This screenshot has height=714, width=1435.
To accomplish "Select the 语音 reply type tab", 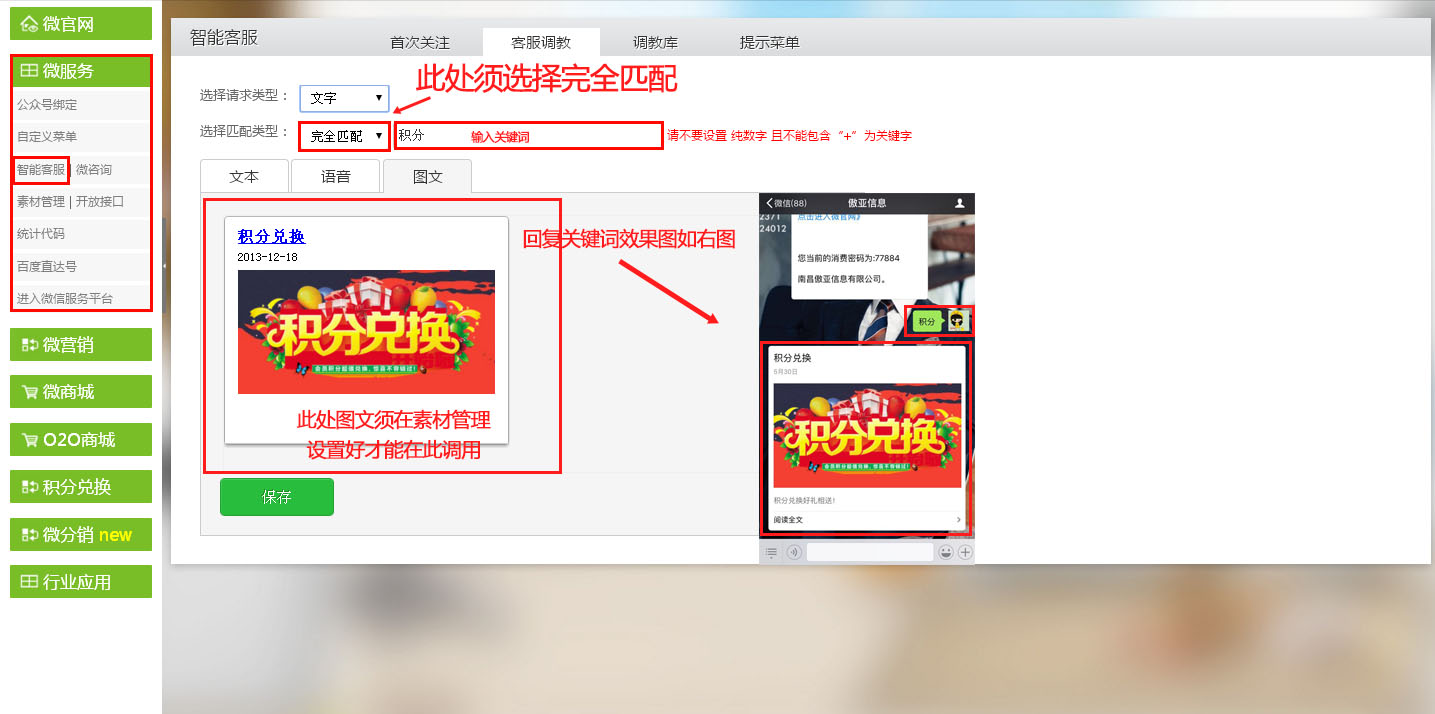I will (335, 176).
